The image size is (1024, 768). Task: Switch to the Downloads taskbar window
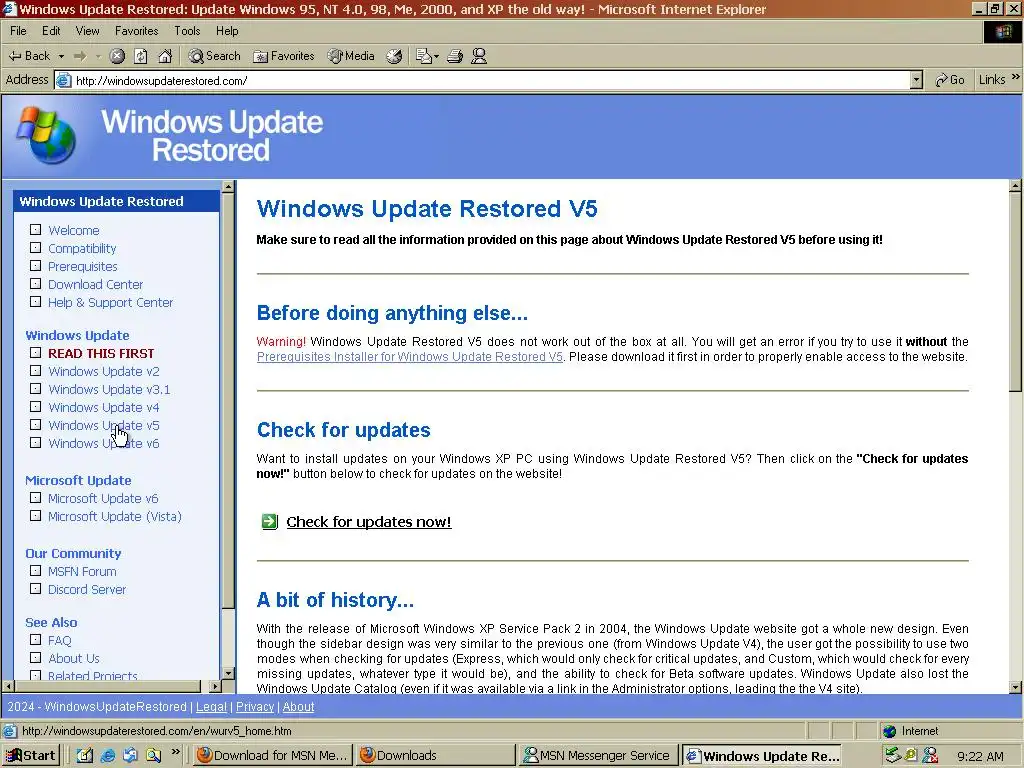[x=434, y=756]
